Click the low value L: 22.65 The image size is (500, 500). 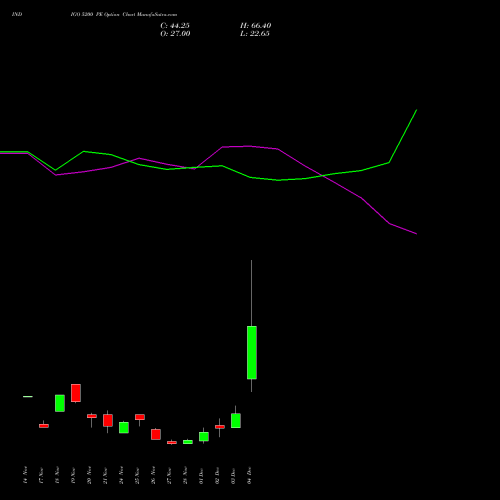click(255, 34)
